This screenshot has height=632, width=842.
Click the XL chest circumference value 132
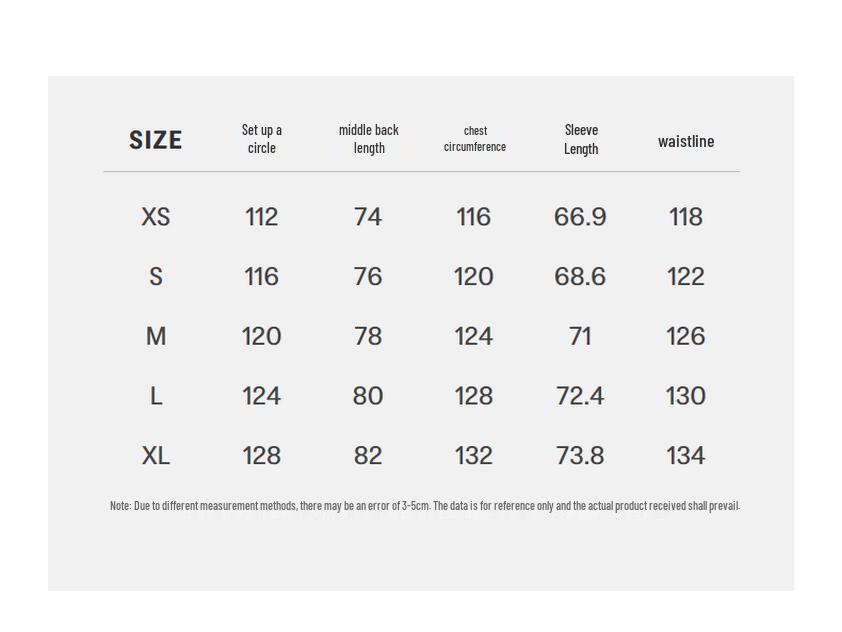point(474,456)
